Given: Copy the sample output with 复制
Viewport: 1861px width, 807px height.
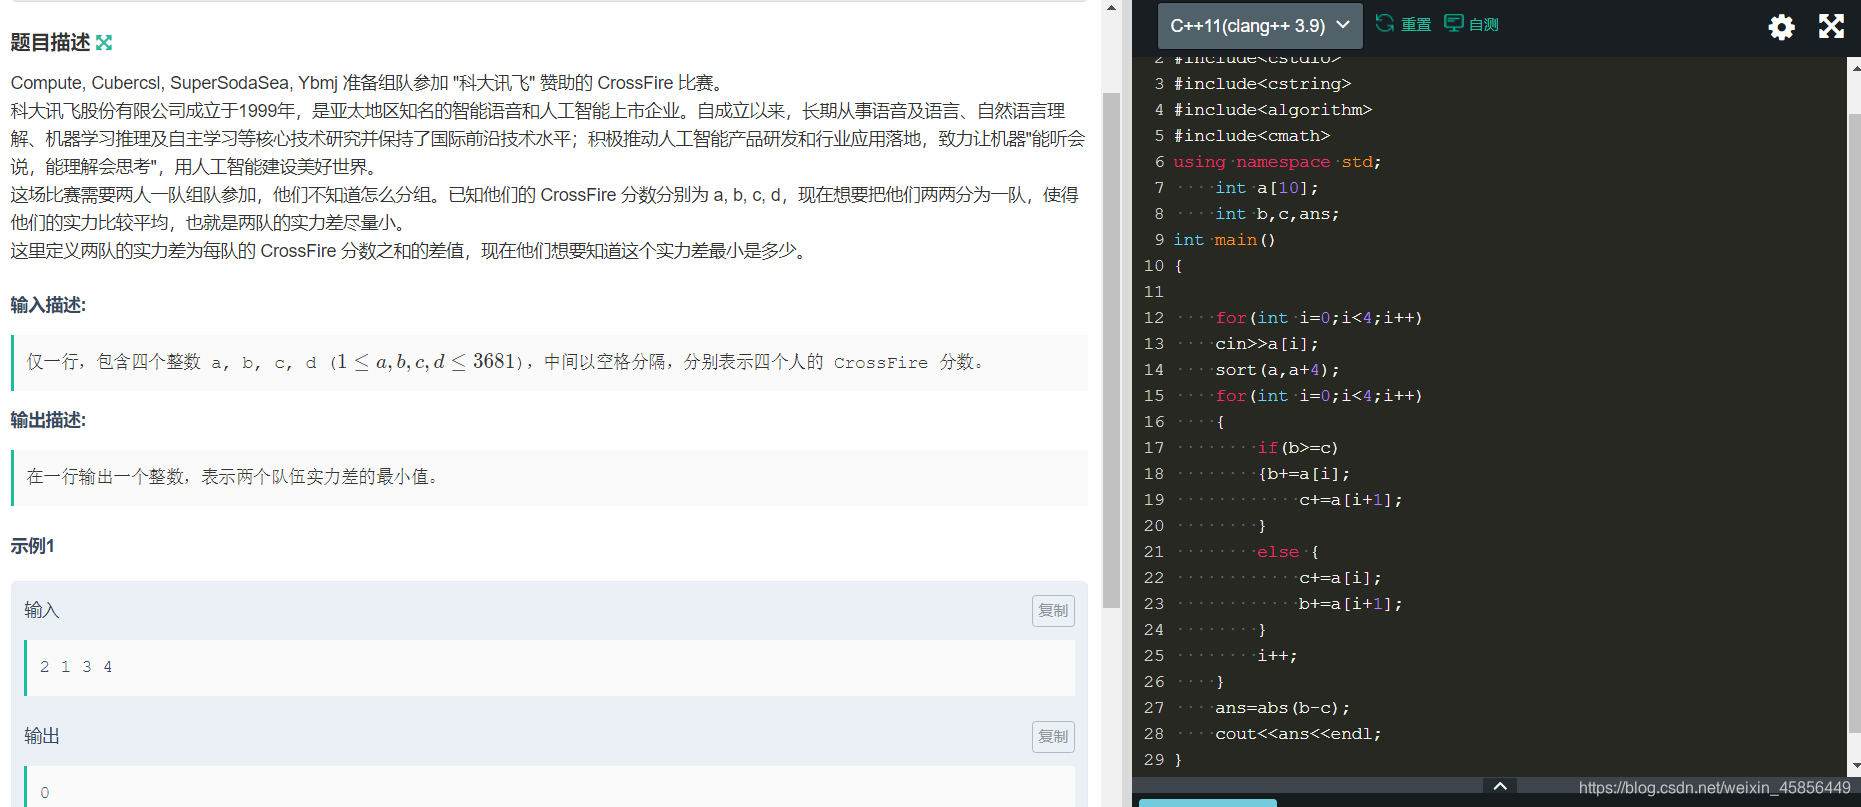Looking at the screenshot, I should (x=1053, y=736).
